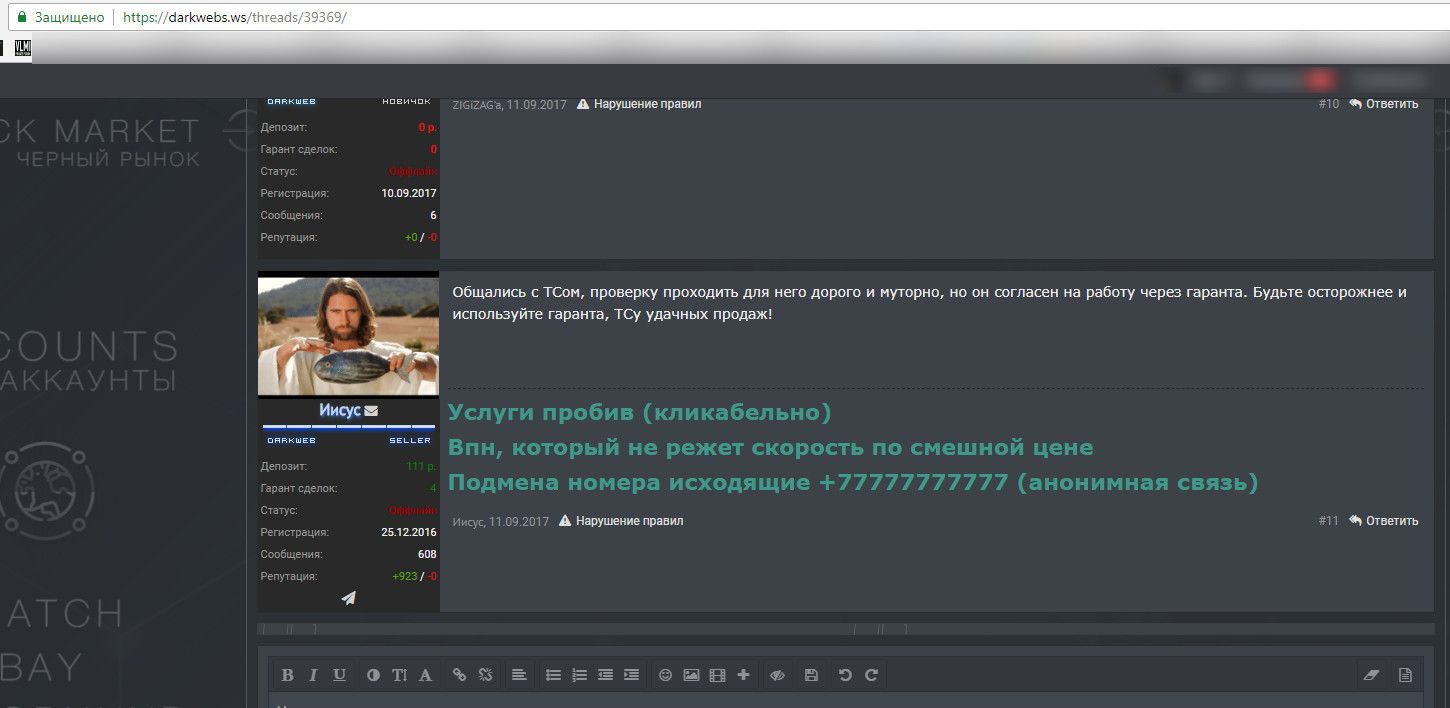Open the font size dropdown
The width and height of the screenshot is (1450, 708).
(x=399, y=675)
